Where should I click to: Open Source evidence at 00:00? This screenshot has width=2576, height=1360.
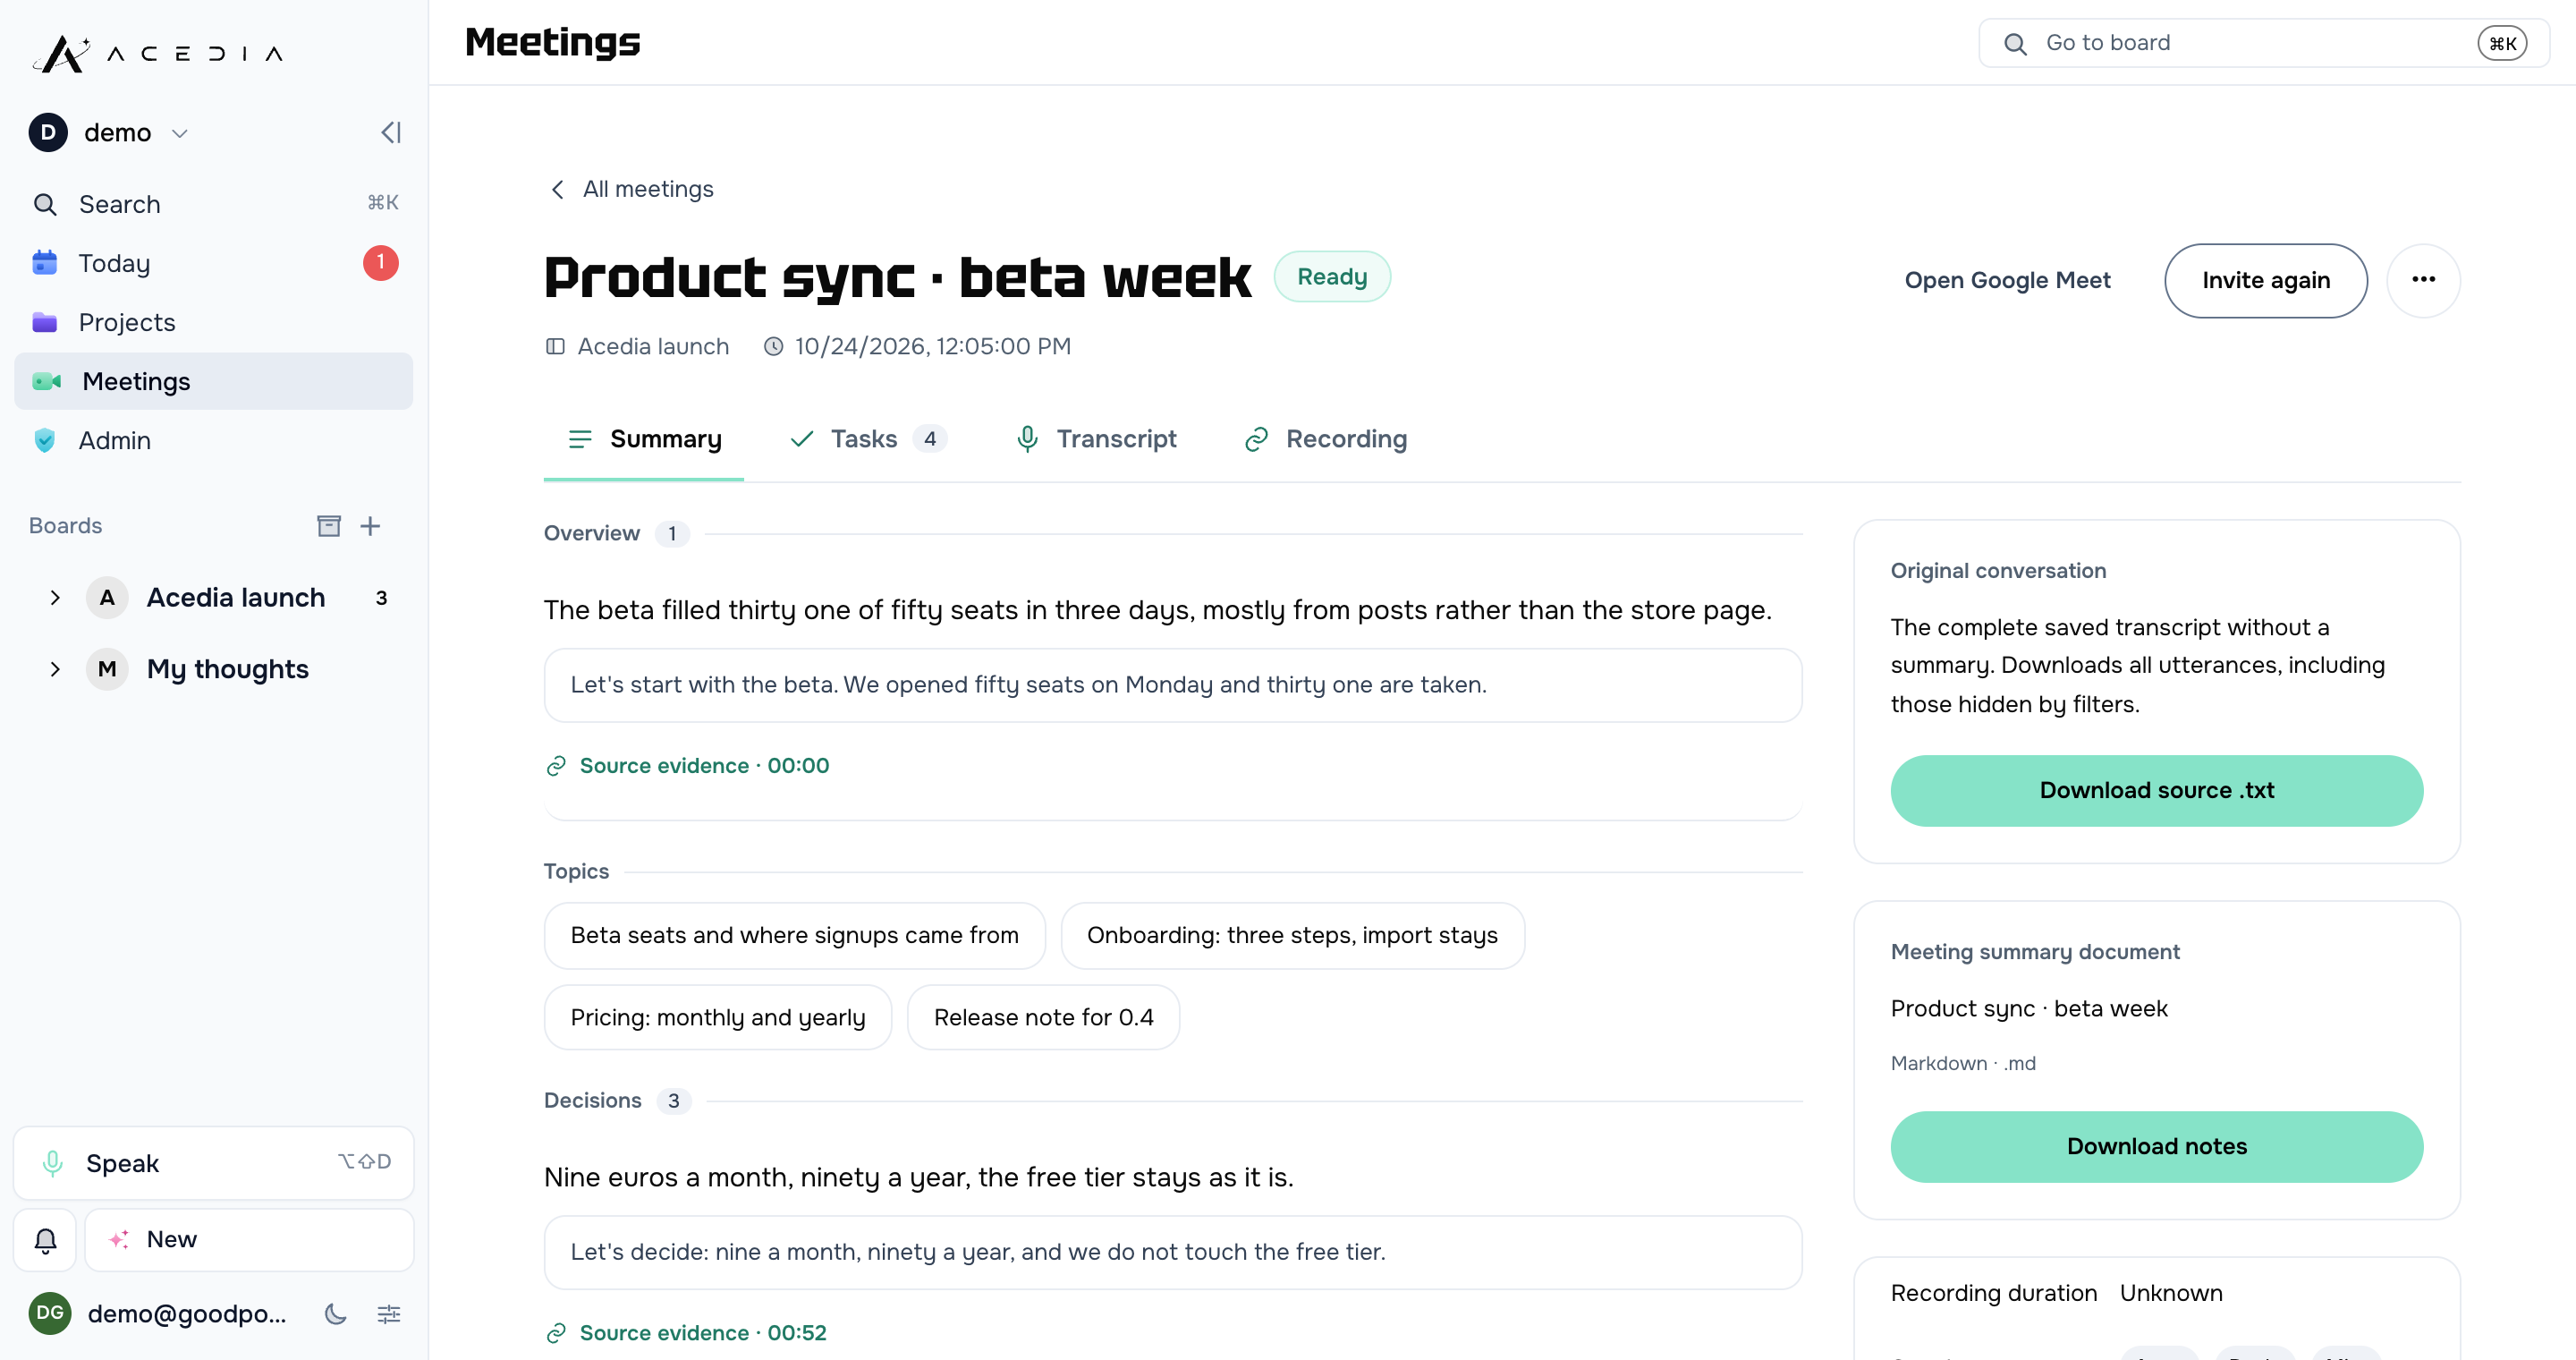(688, 766)
